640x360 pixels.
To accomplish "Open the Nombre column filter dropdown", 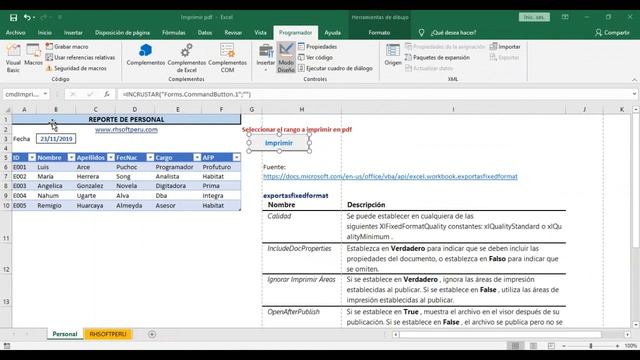I will tap(71, 158).
